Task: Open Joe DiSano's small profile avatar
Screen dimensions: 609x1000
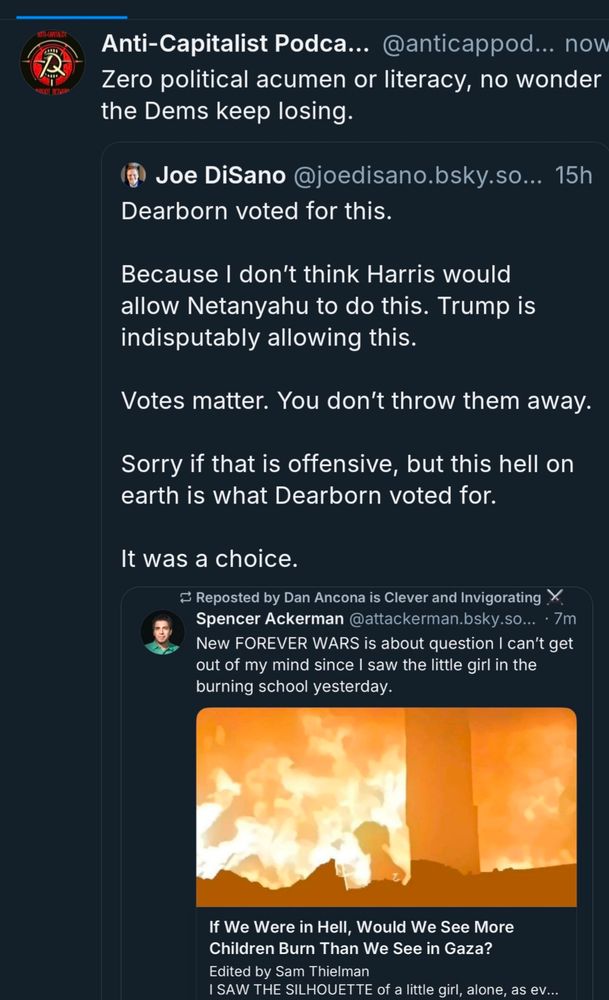Action: (x=133, y=175)
